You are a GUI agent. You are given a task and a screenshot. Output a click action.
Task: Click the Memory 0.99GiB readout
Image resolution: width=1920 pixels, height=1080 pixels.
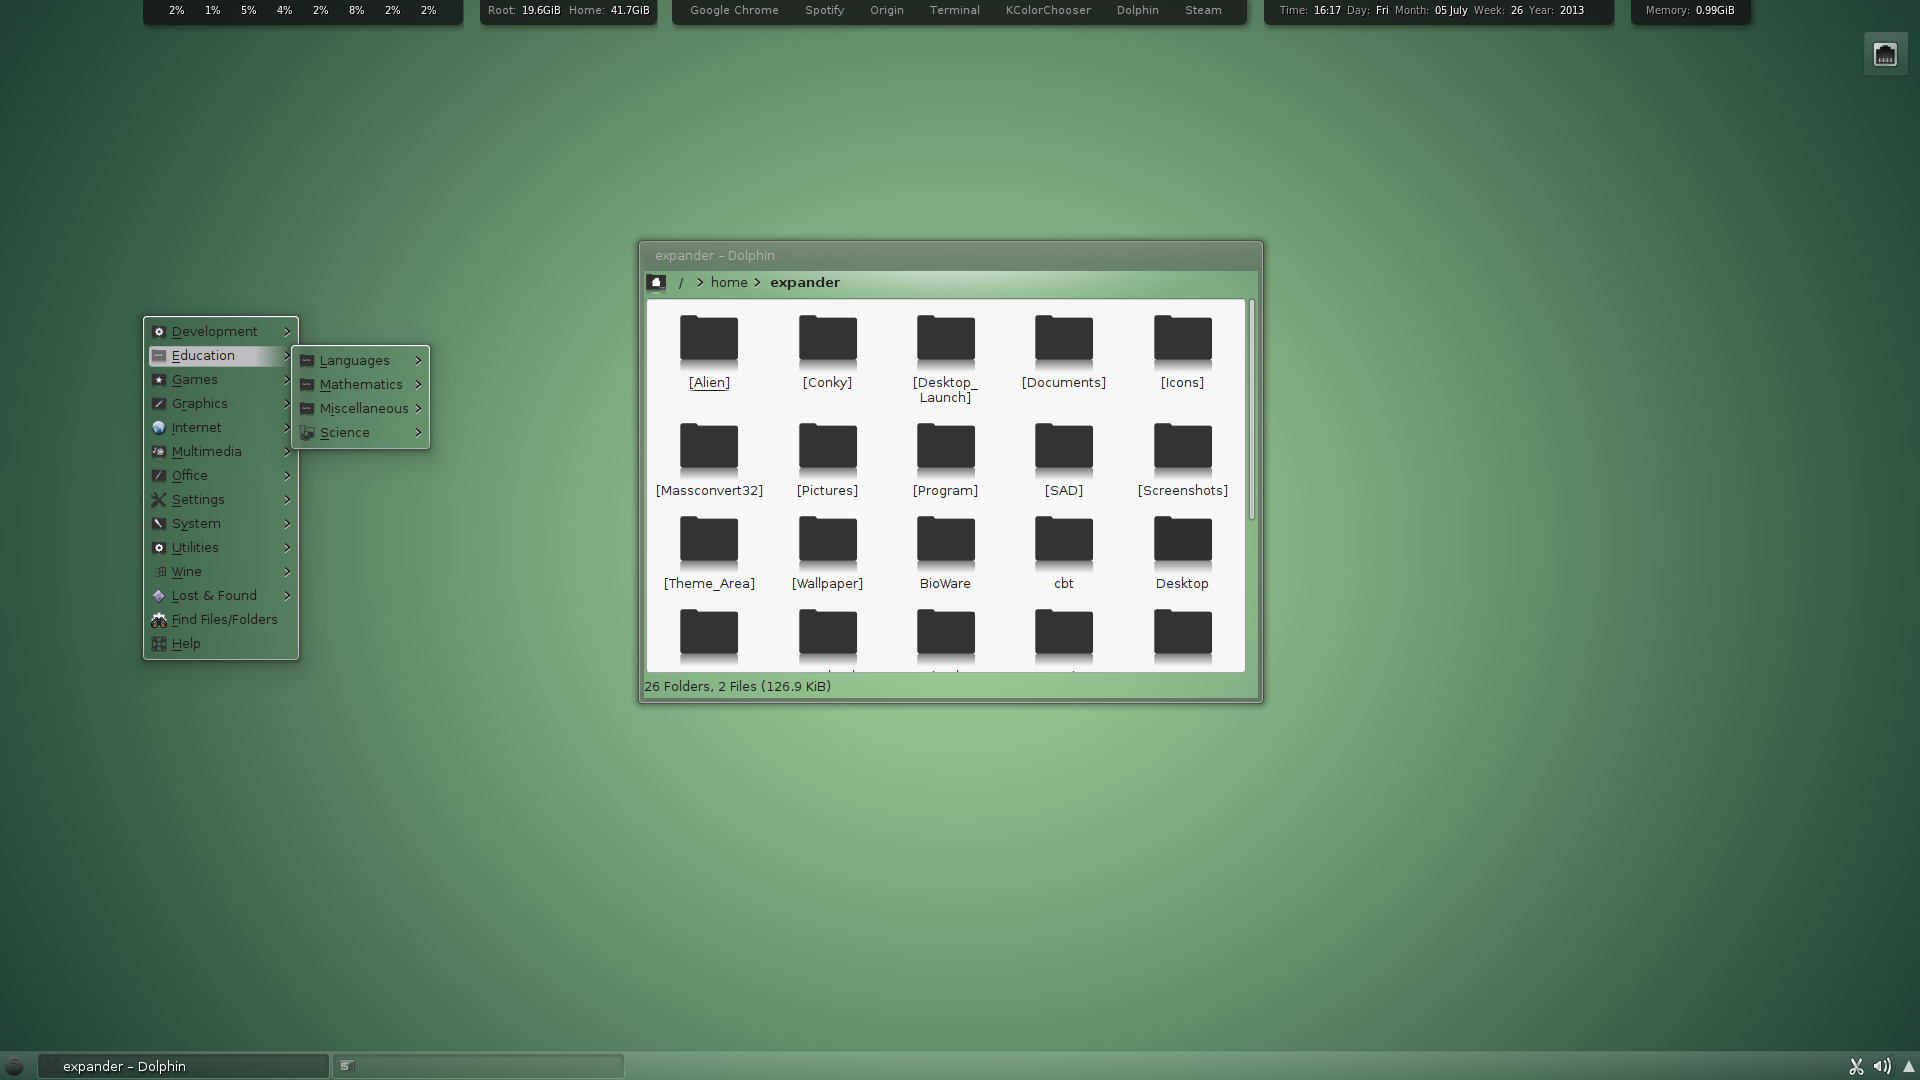(x=1690, y=10)
